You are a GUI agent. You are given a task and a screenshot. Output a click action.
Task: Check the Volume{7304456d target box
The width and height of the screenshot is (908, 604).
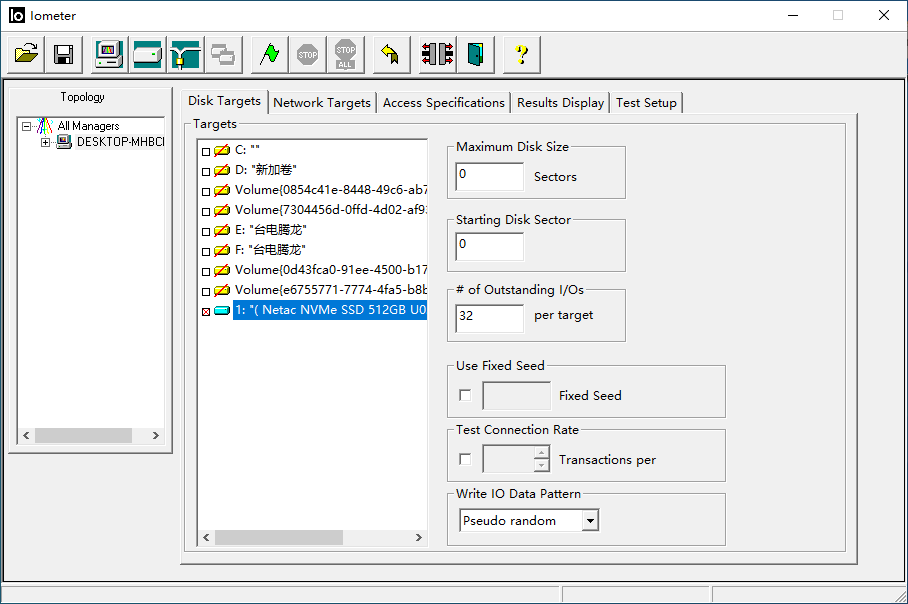tap(206, 211)
